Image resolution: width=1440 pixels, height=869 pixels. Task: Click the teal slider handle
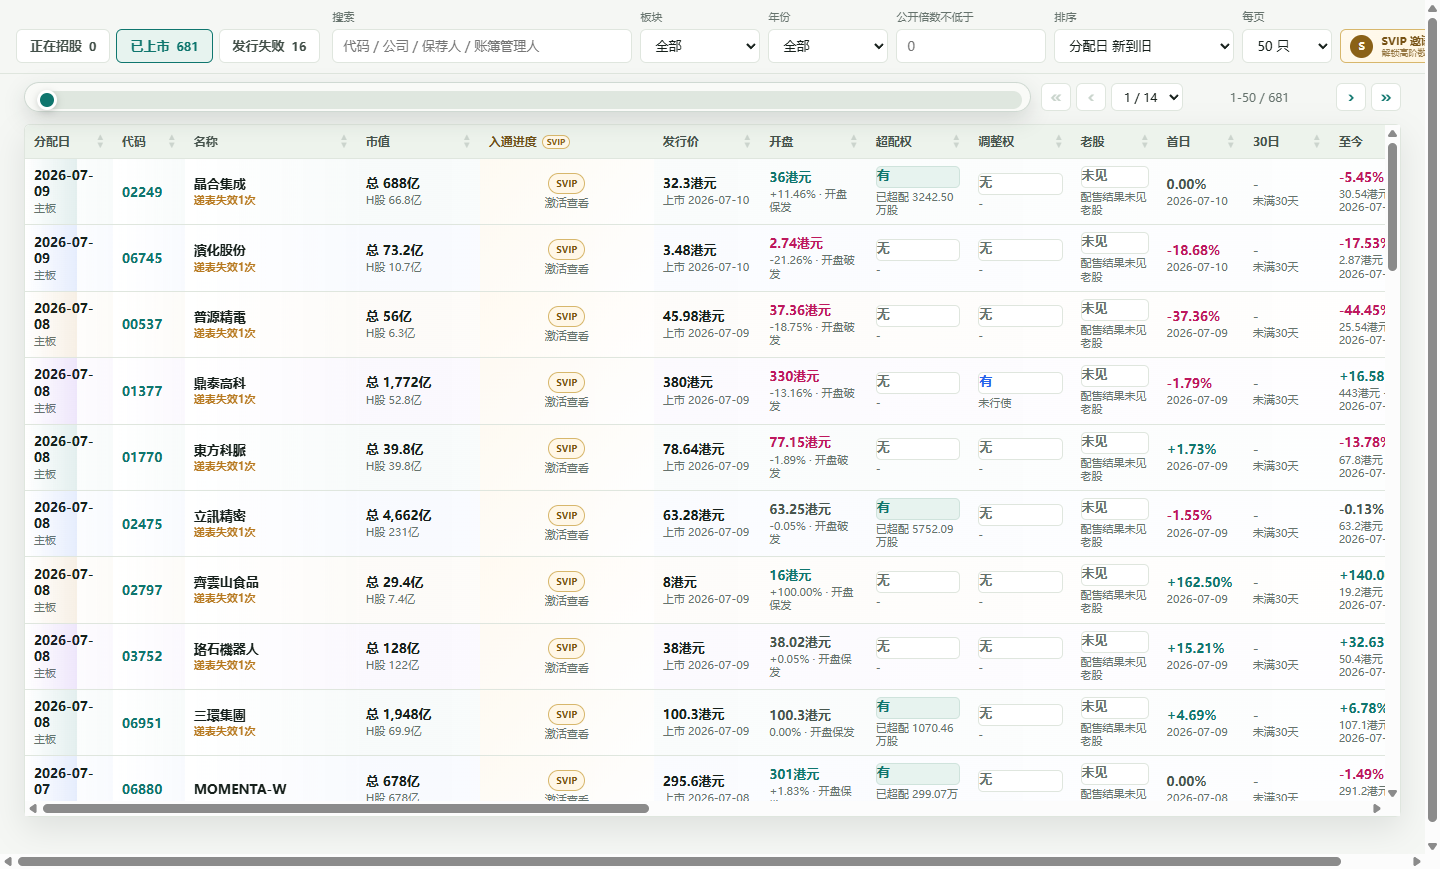click(47, 99)
